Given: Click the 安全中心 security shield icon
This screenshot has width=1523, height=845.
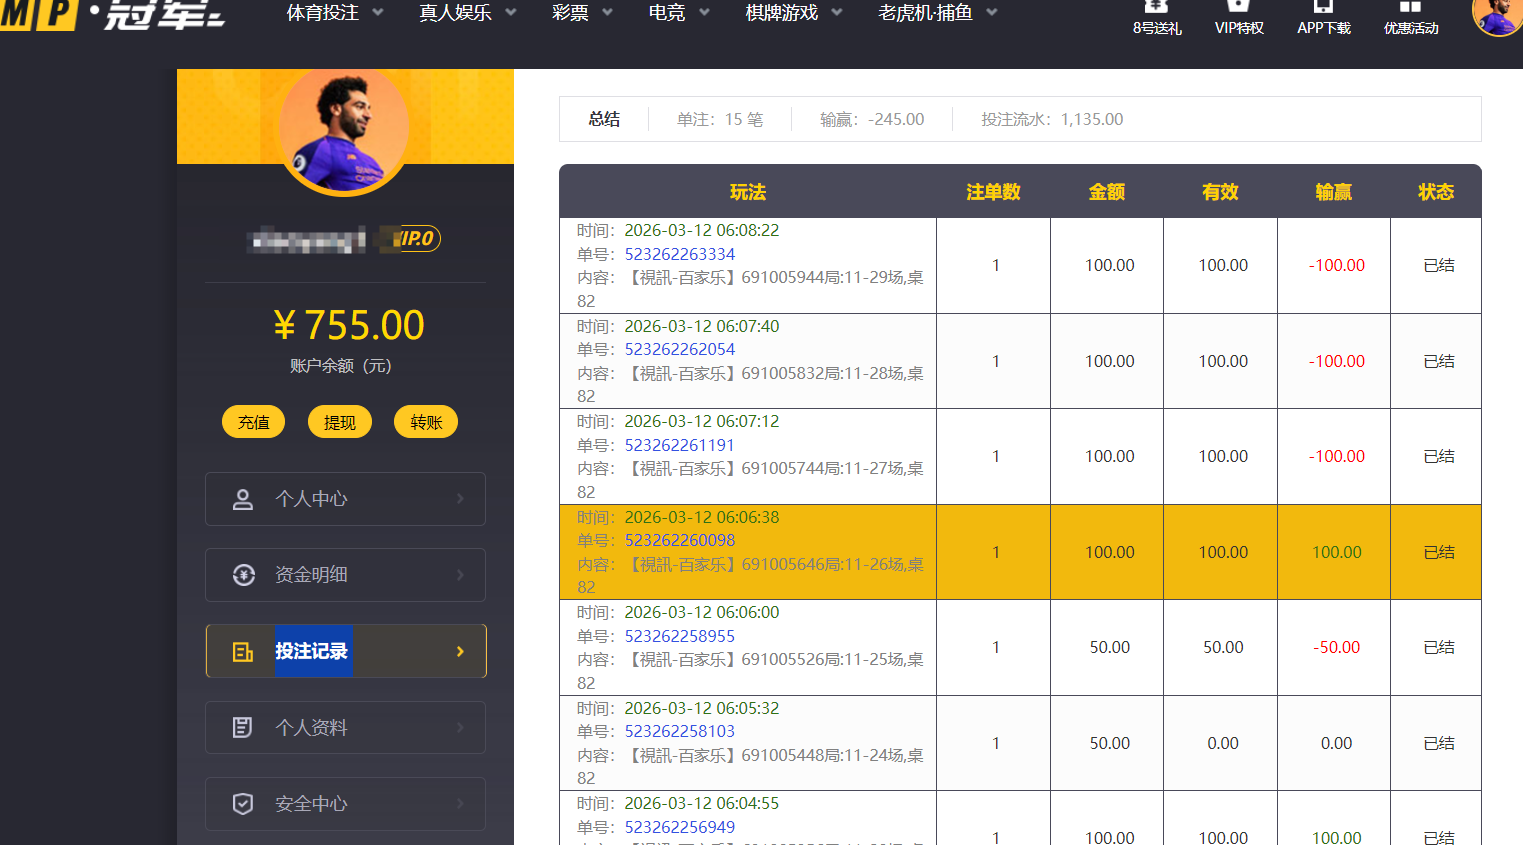Looking at the screenshot, I should (x=243, y=803).
